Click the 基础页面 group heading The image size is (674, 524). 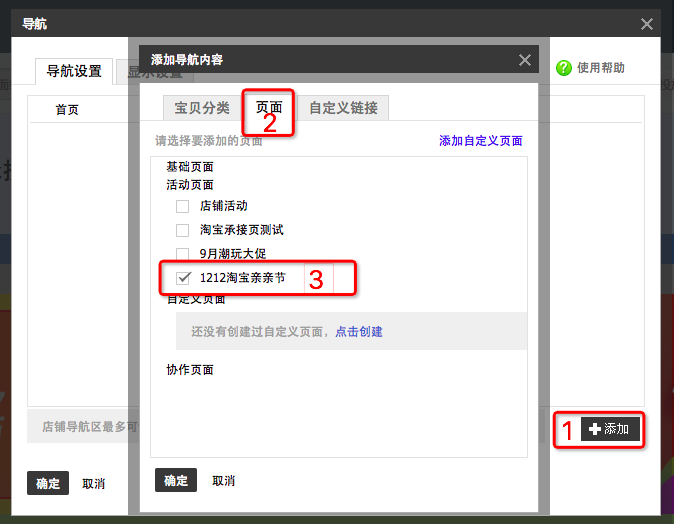point(190,166)
